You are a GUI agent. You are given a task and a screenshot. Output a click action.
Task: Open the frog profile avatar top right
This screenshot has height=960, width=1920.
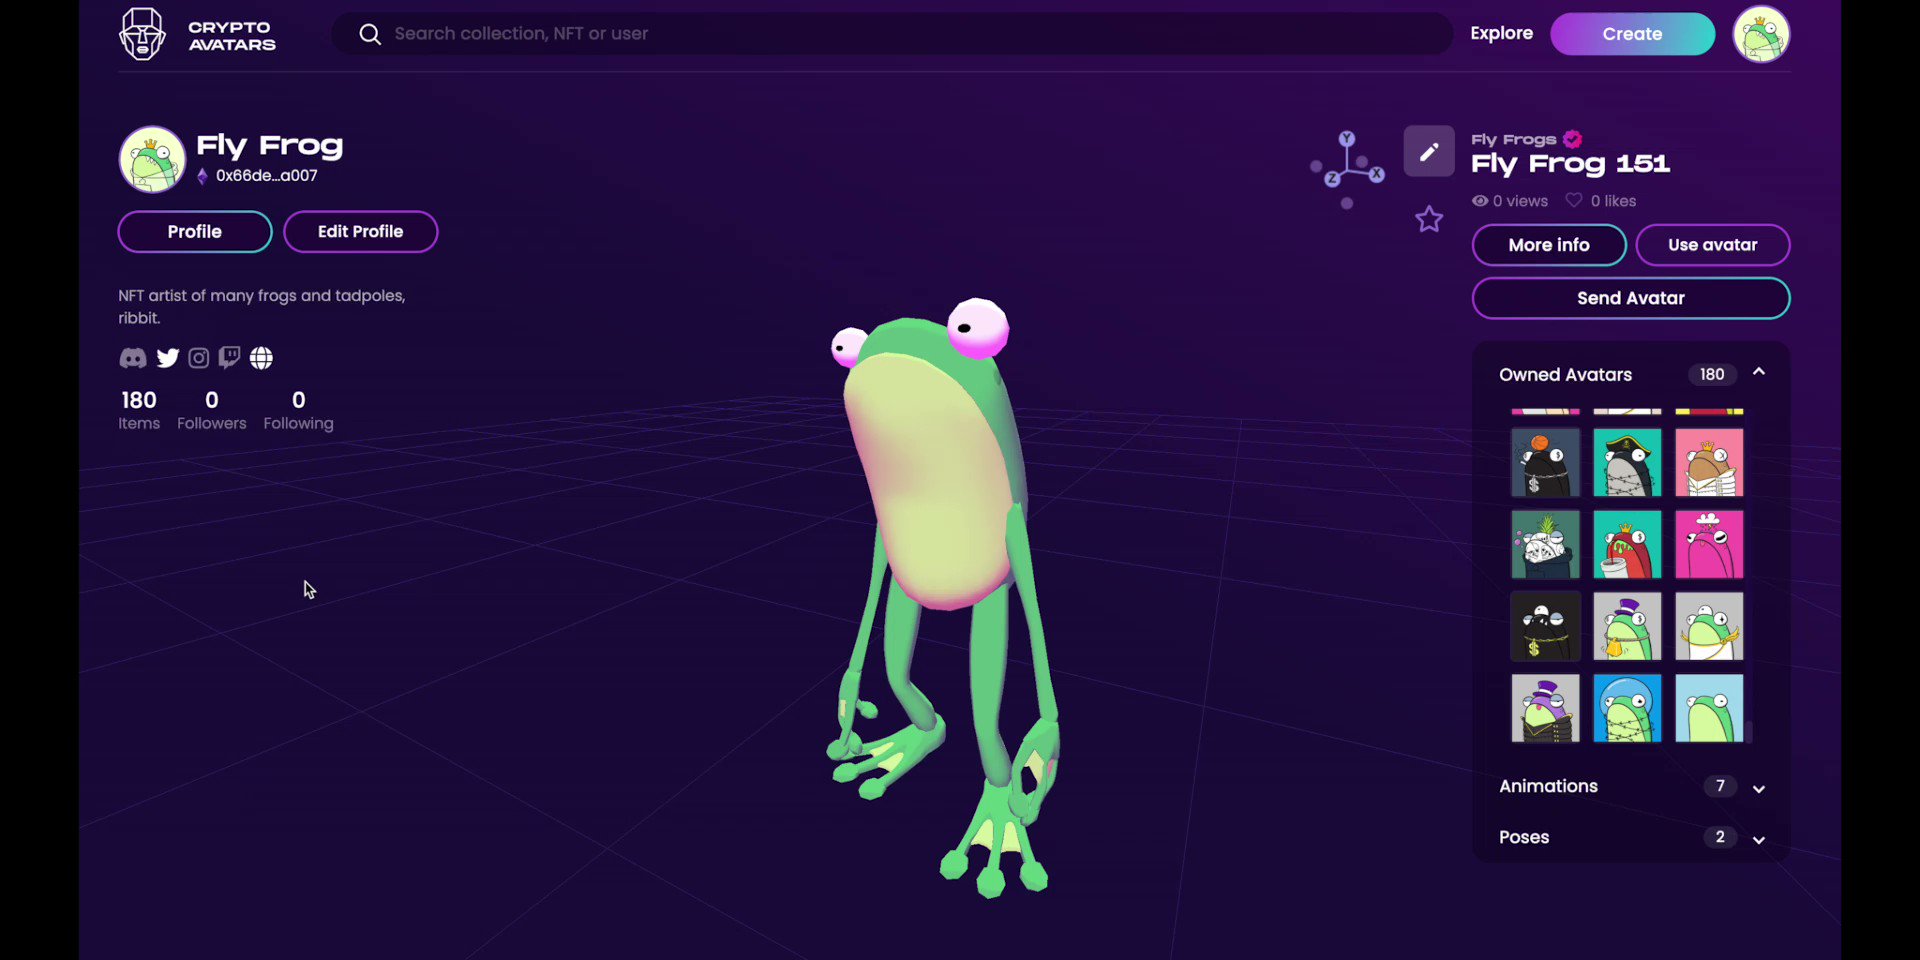1760,33
